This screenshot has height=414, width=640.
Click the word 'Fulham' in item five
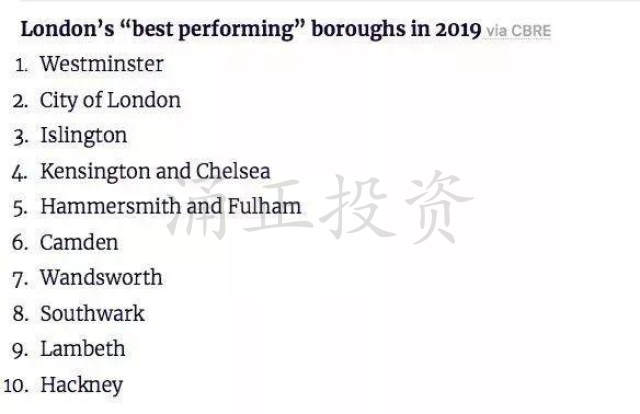pos(264,206)
